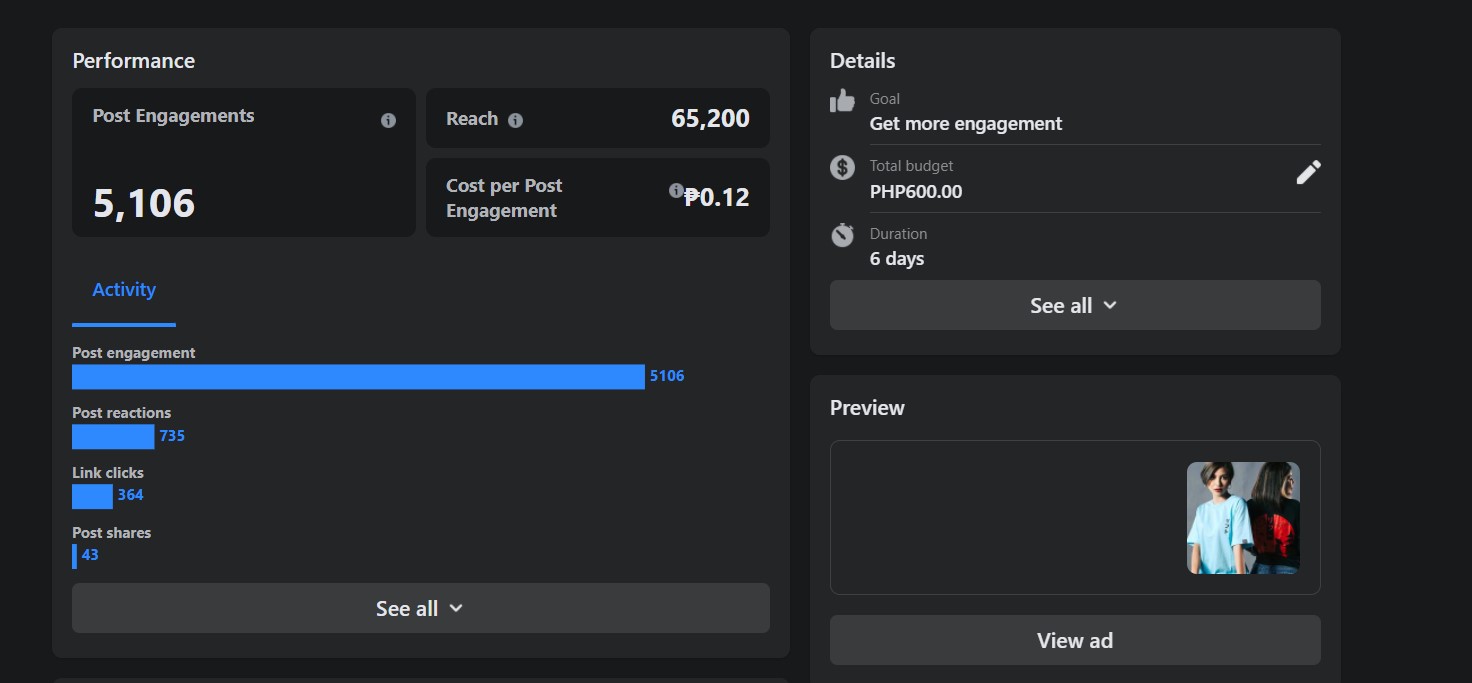
Task: Expand See all under Activity chart
Action: (x=420, y=608)
